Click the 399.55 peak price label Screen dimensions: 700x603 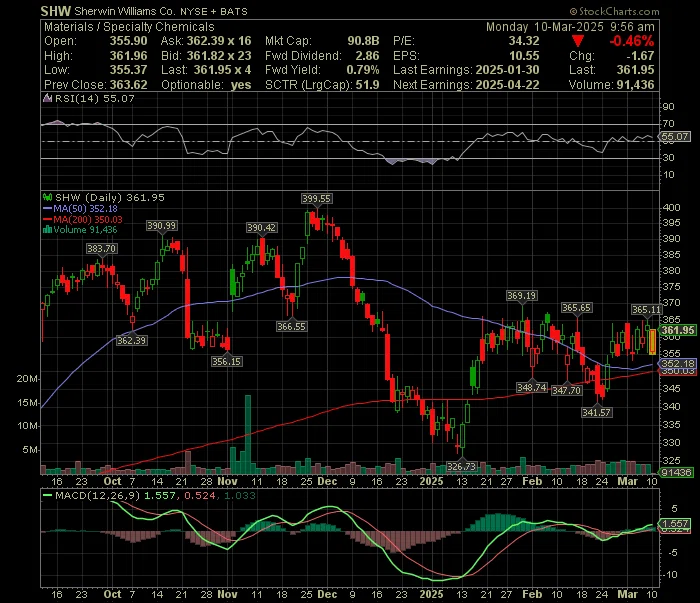pyautogui.click(x=316, y=198)
